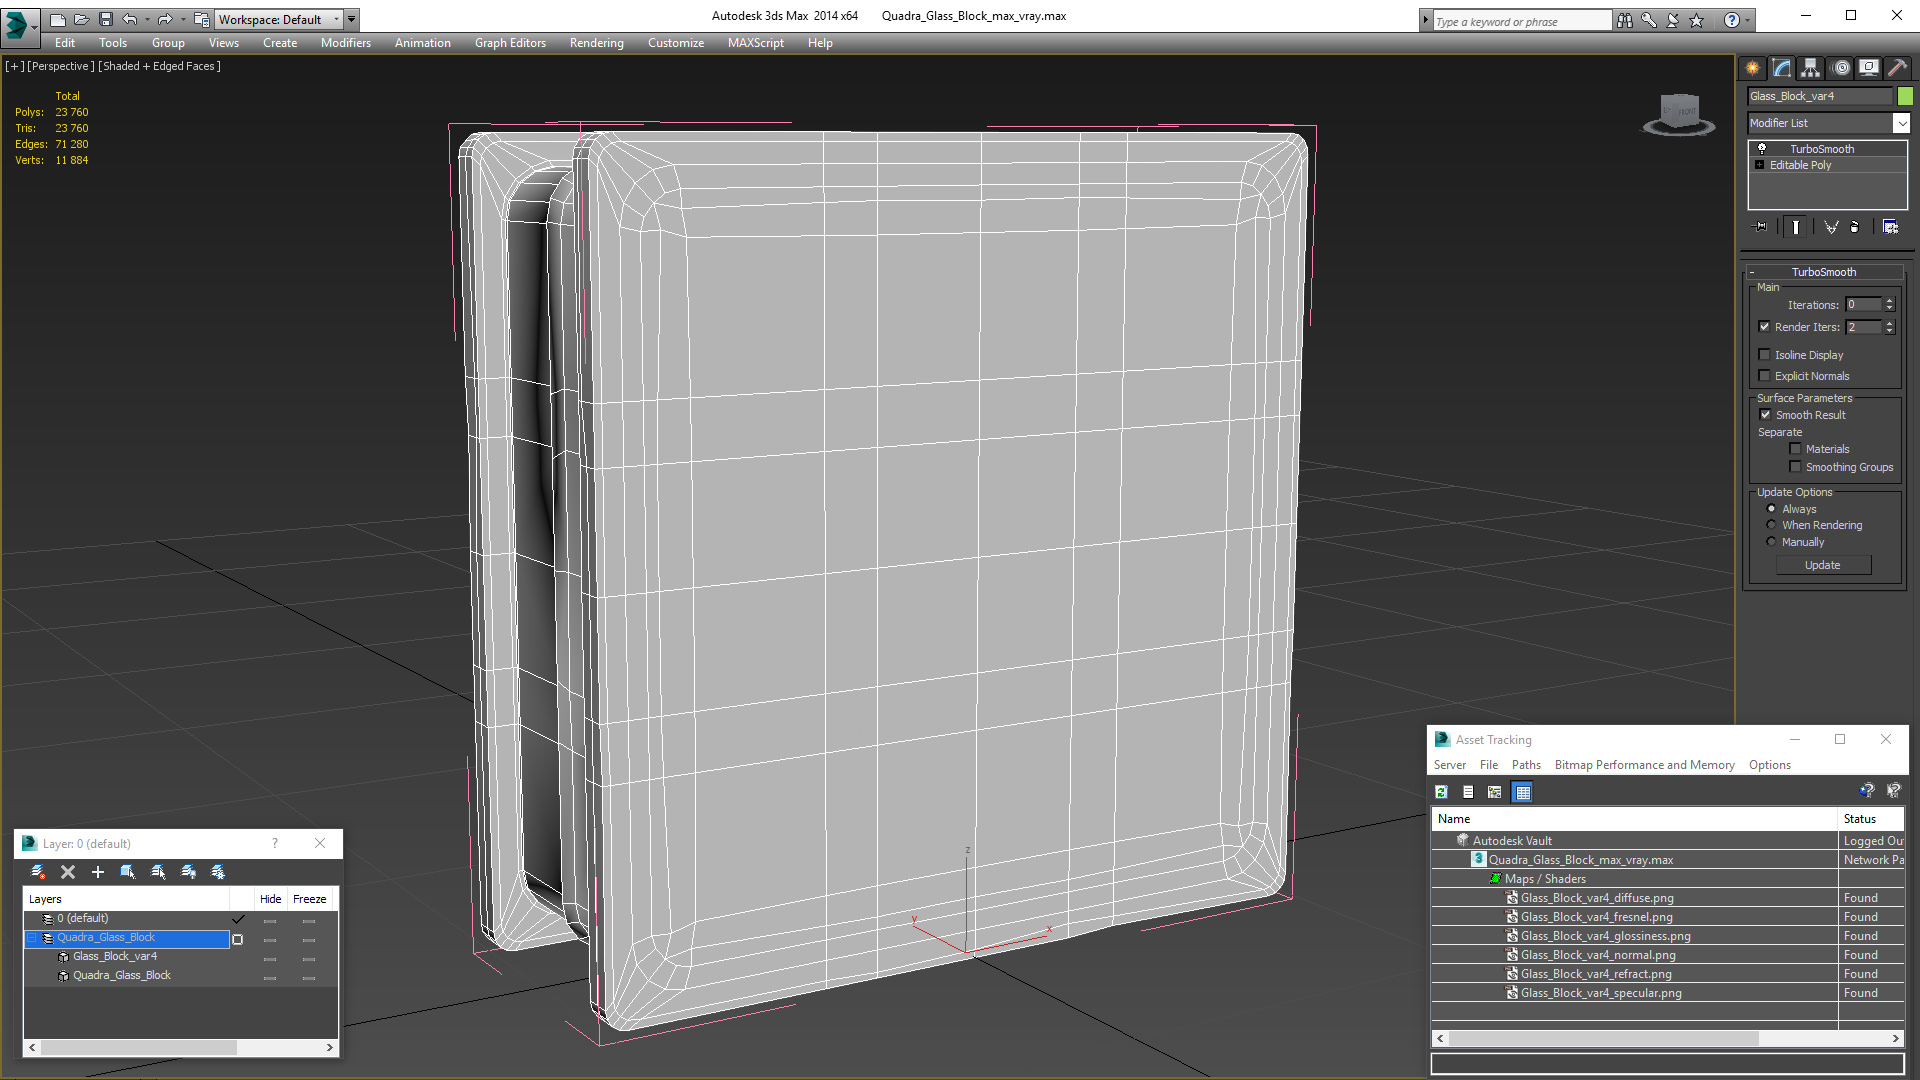Image resolution: width=1920 pixels, height=1080 pixels.
Task: Open the Modifier List dropdown
Action: click(x=1901, y=123)
